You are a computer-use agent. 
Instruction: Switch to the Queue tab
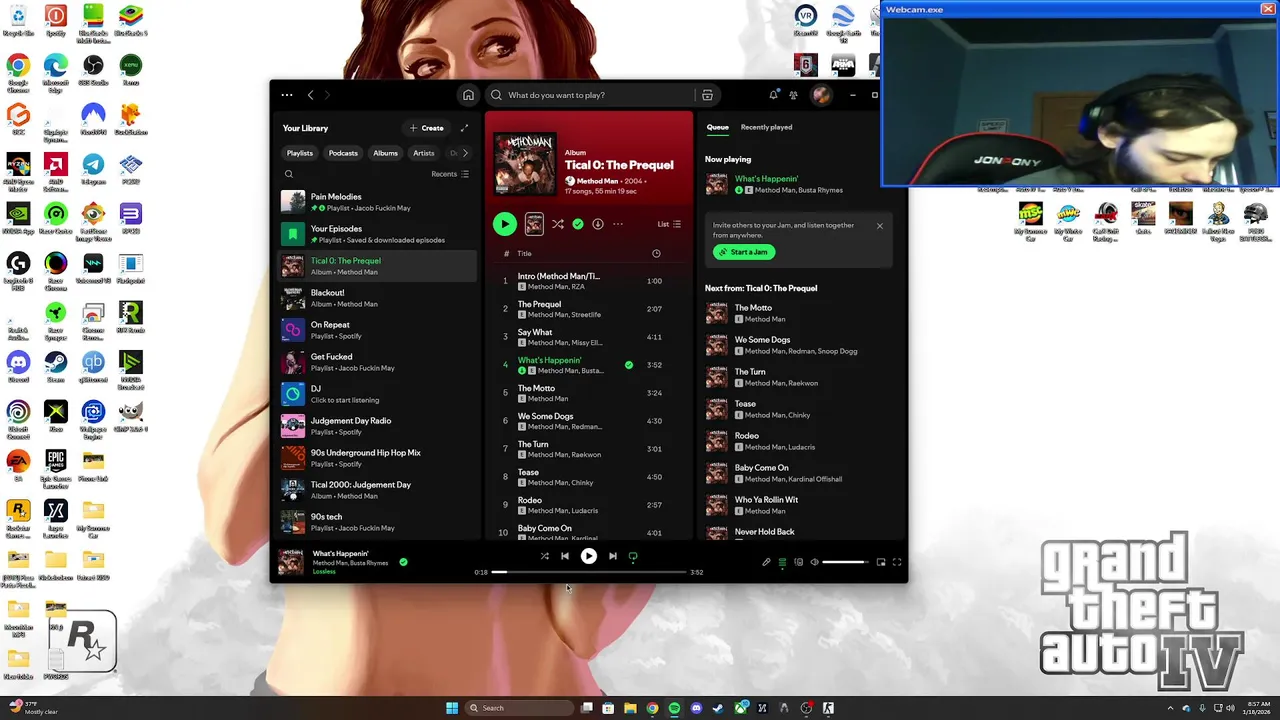pyautogui.click(x=718, y=127)
